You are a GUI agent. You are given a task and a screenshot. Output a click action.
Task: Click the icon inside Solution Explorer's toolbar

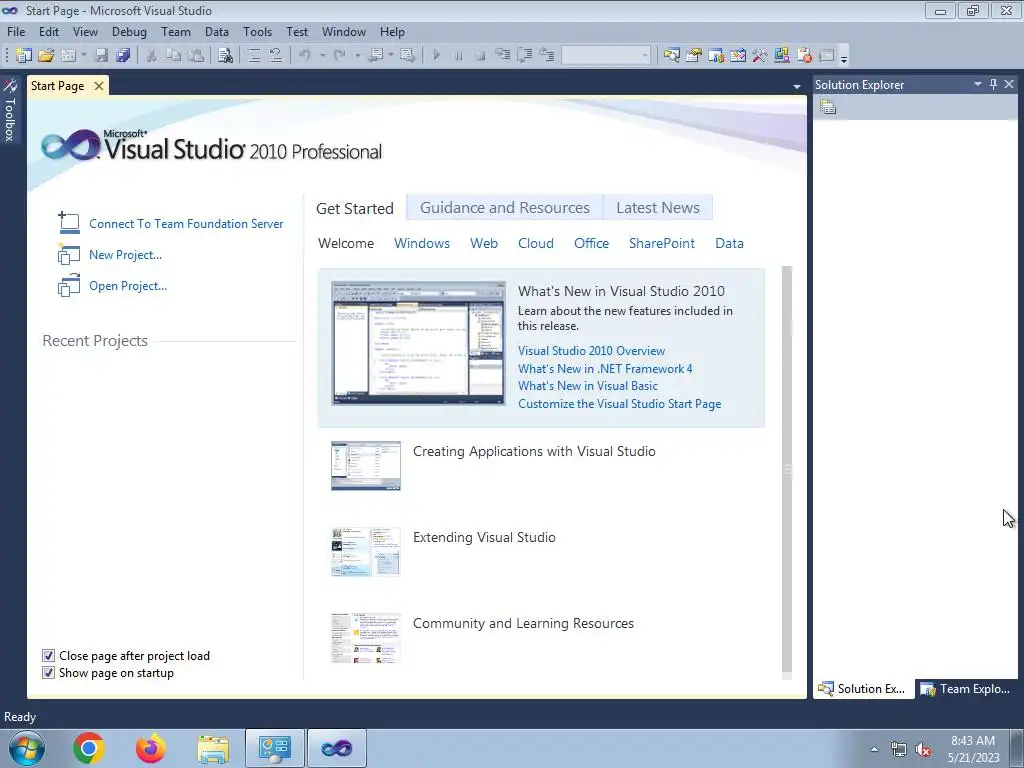click(x=828, y=107)
